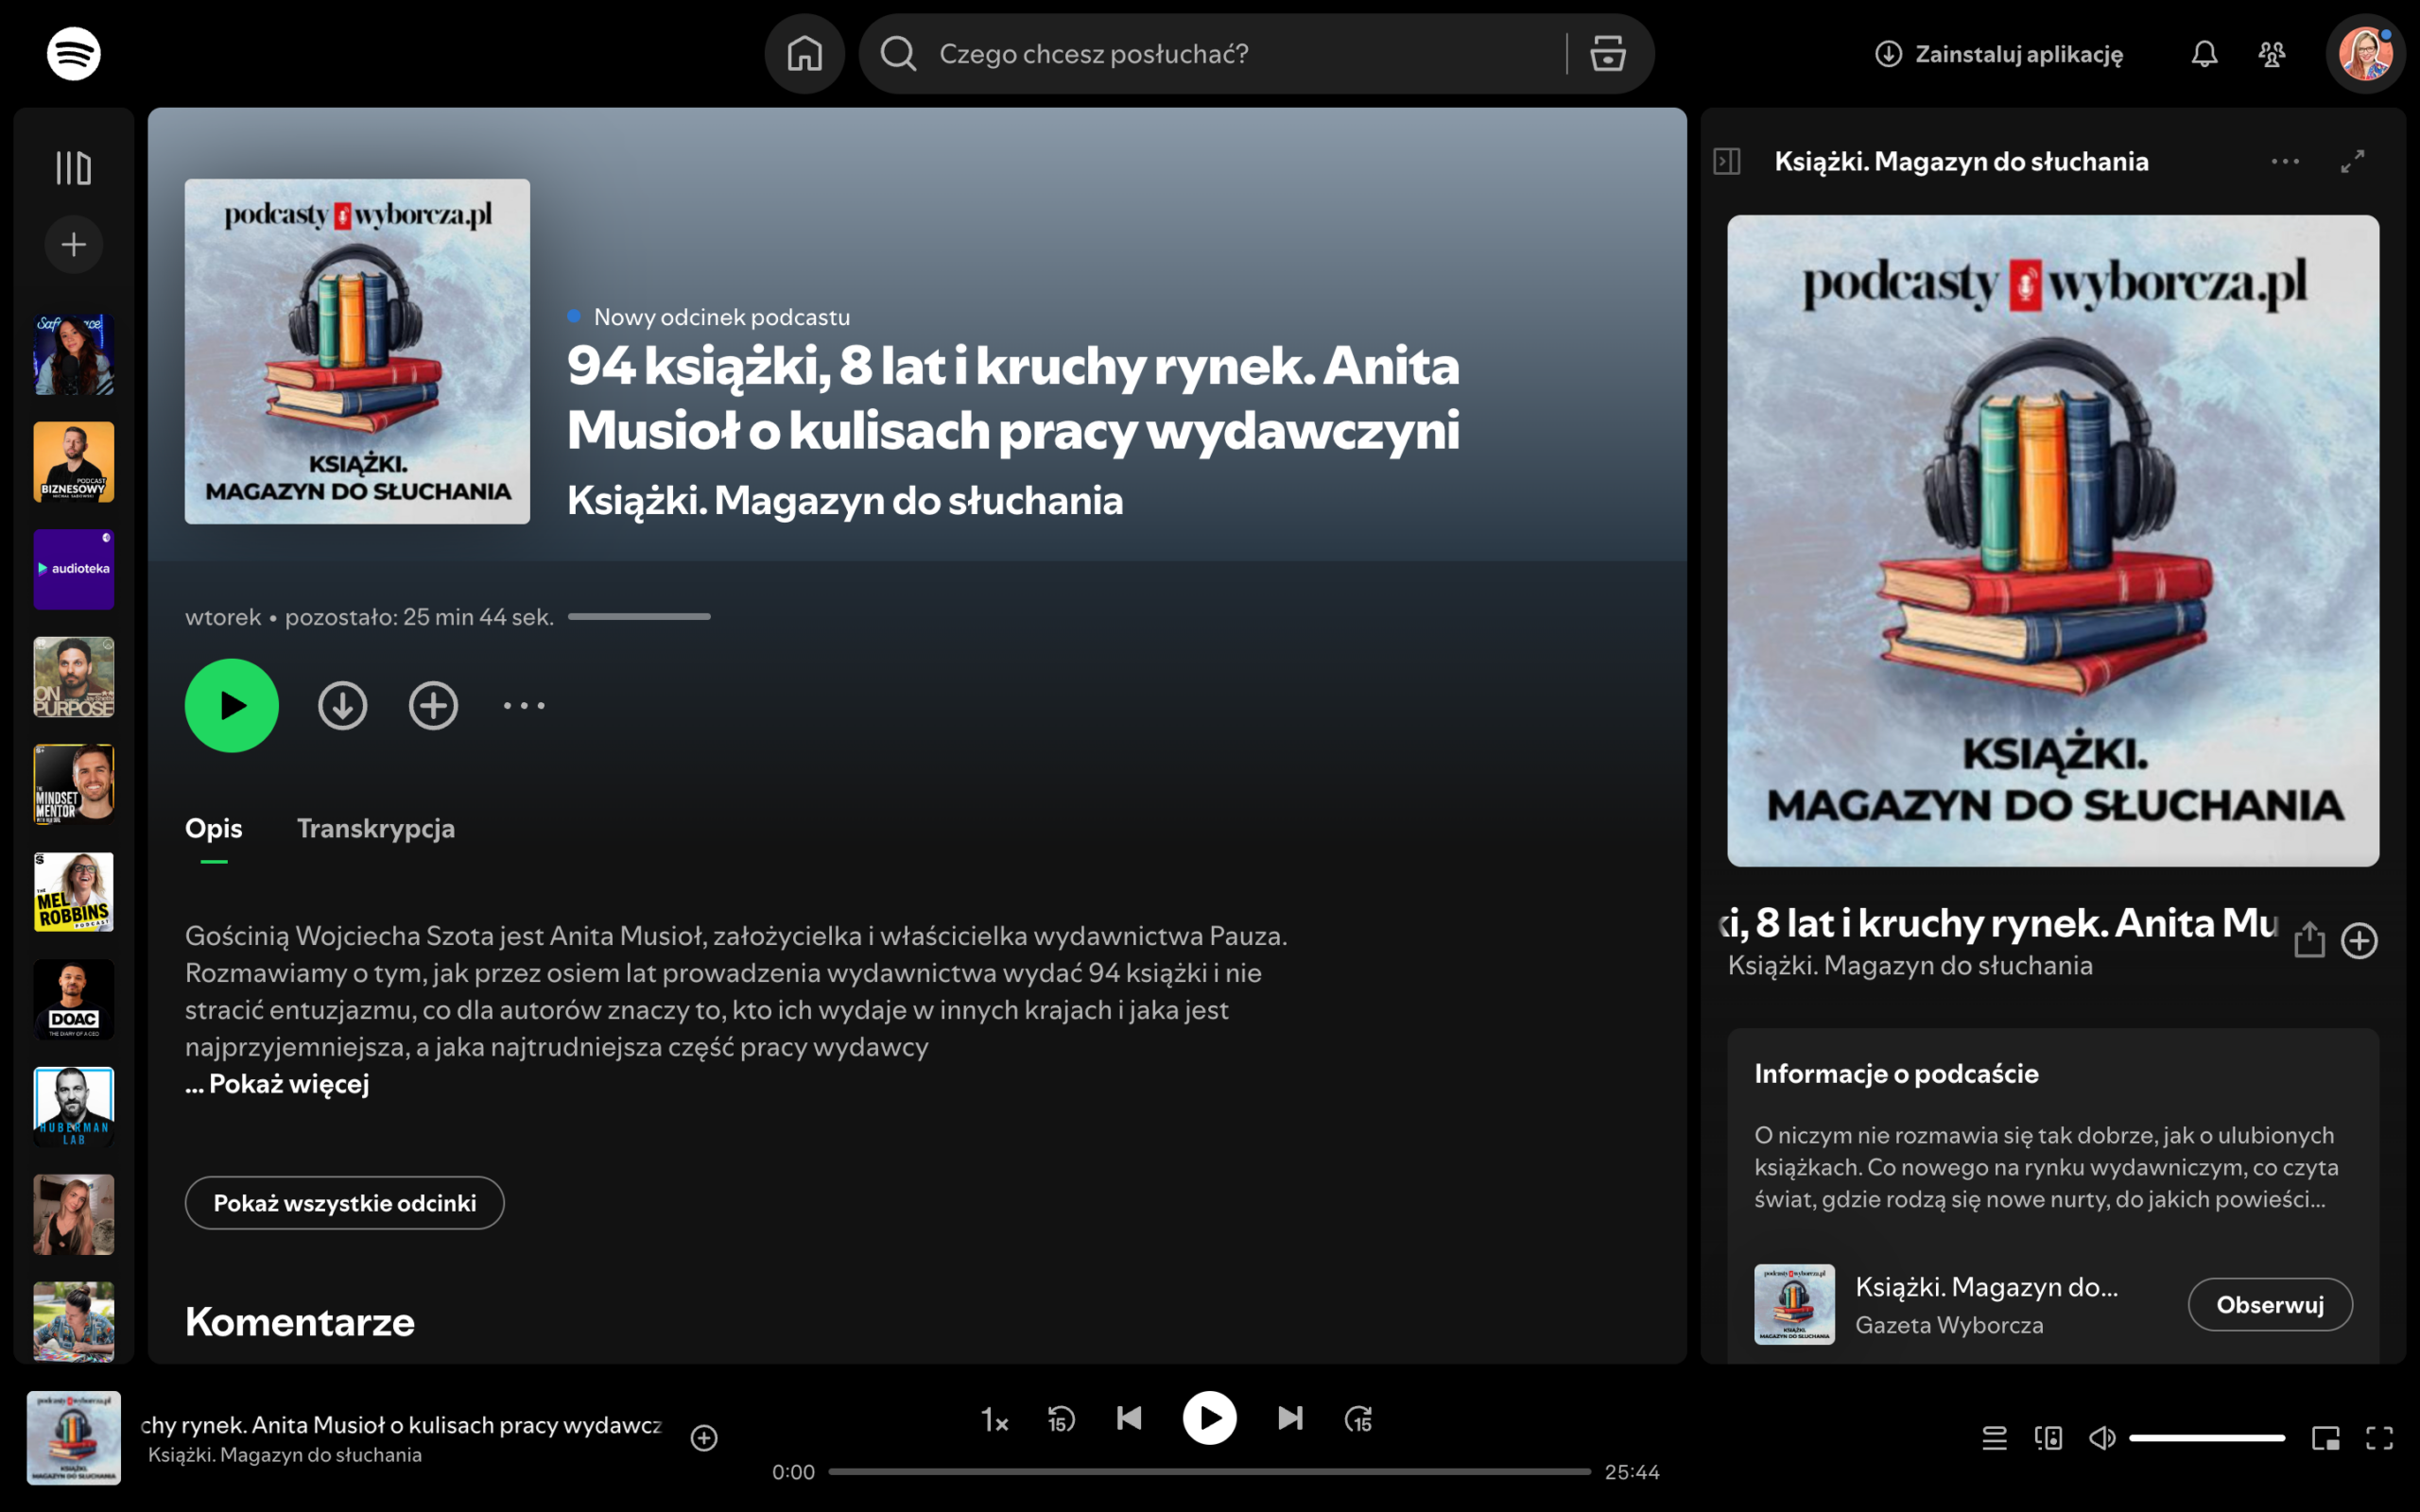The height and width of the screenshot is (1512, 2420).
Task: Select the Opis tab
Action: [x=213, y=829]
